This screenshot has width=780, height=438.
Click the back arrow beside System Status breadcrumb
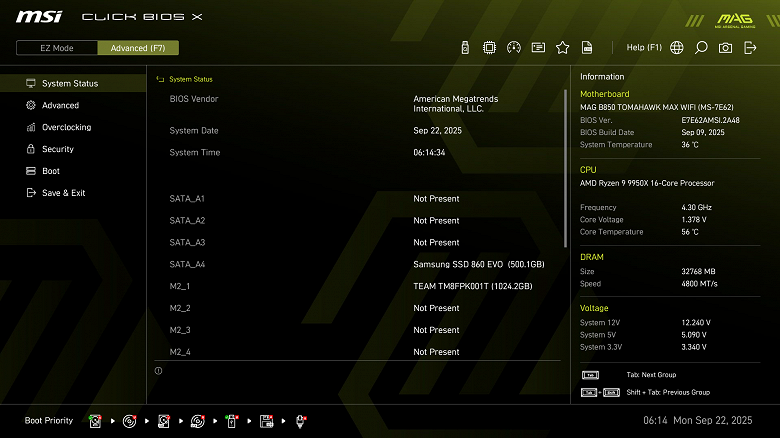point(160,79)
